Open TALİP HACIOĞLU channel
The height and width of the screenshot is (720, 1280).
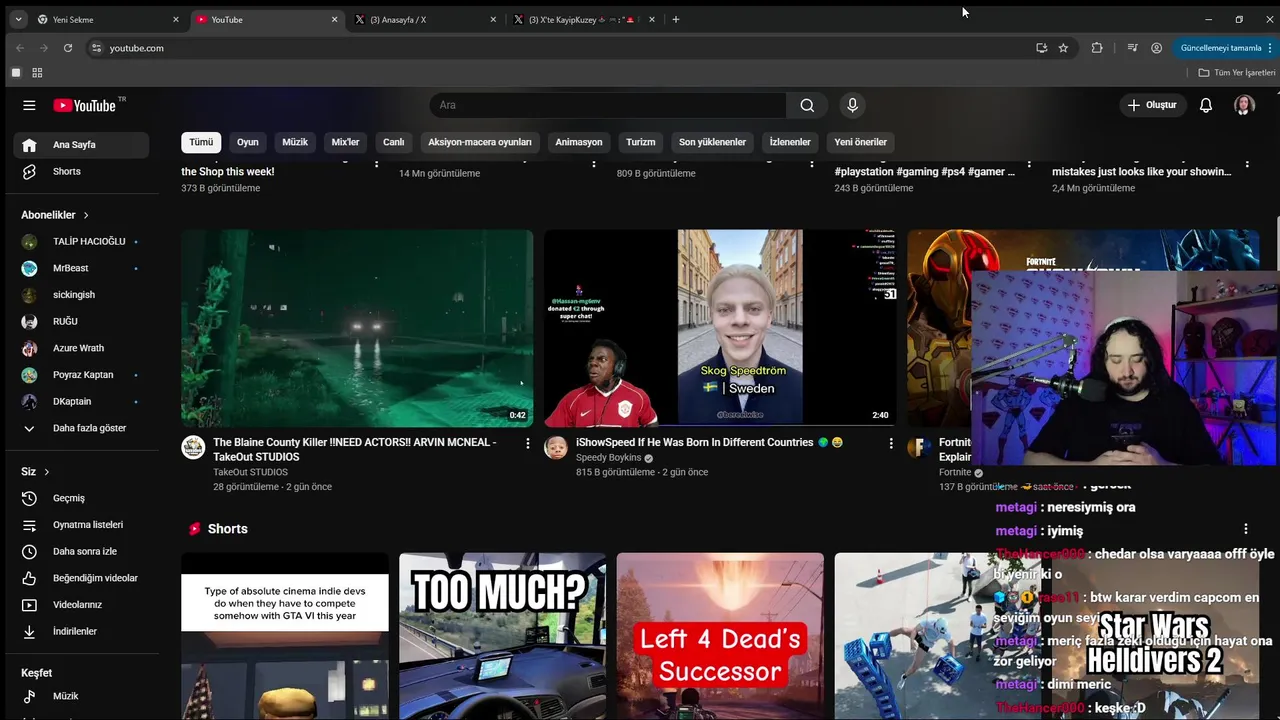[x=81, y=242]
